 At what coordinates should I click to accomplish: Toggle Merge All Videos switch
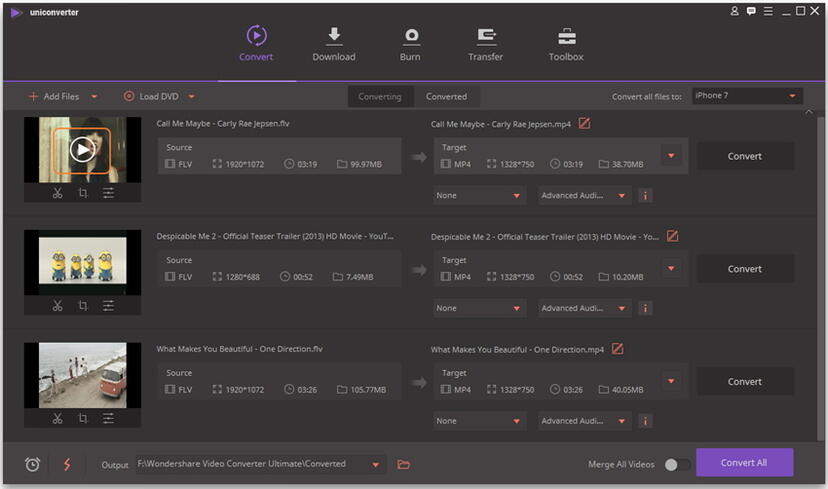tap(677, 465)
